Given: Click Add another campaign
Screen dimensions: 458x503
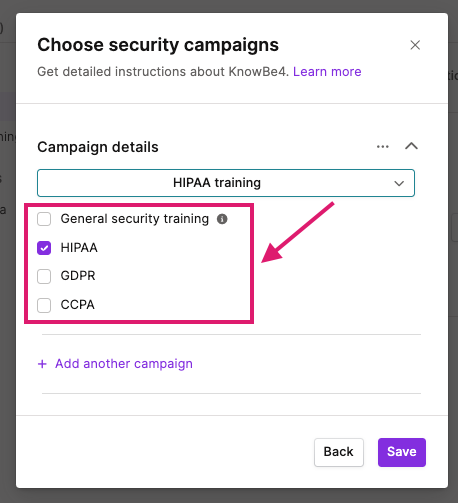Looking at the screenshot, I should pyautogui.click(x=115, y=364).
